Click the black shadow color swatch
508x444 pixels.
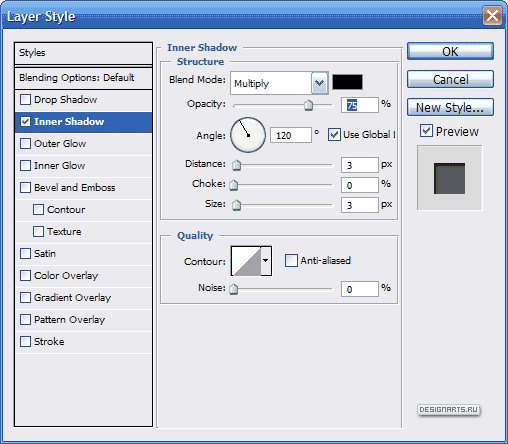(347, 82)
